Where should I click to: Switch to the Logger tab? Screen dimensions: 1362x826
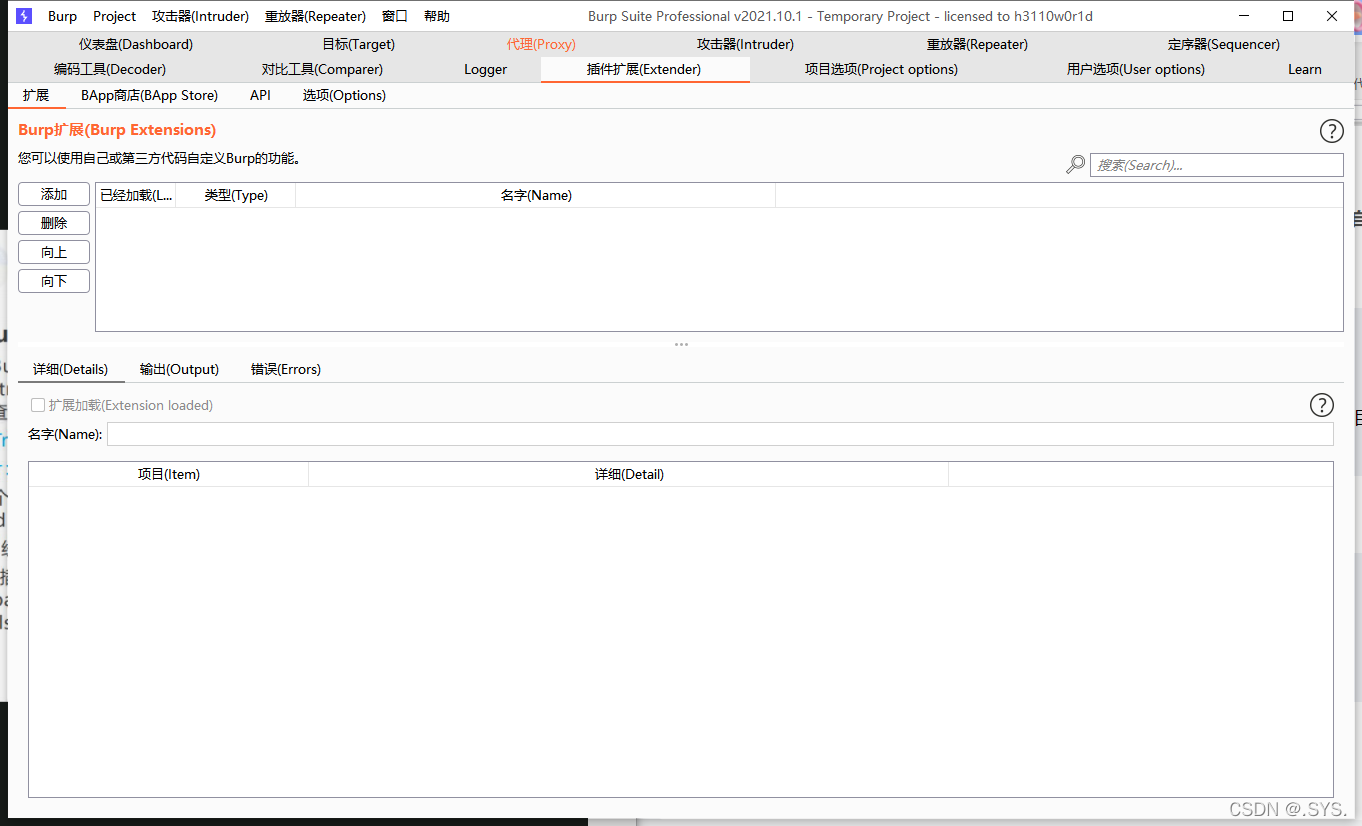point(485,69)
